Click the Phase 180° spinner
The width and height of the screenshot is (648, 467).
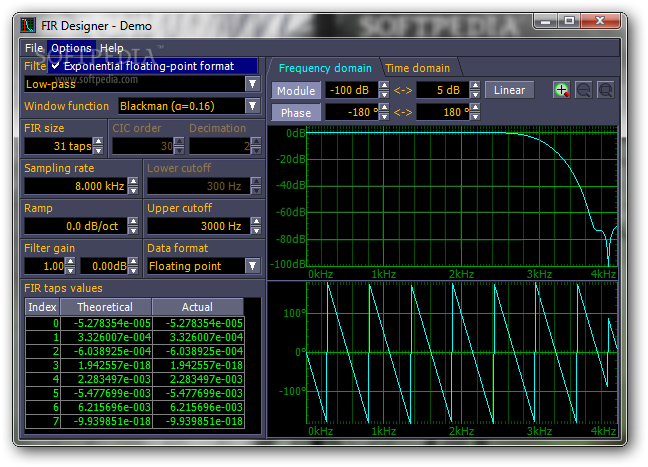point(475,112)
